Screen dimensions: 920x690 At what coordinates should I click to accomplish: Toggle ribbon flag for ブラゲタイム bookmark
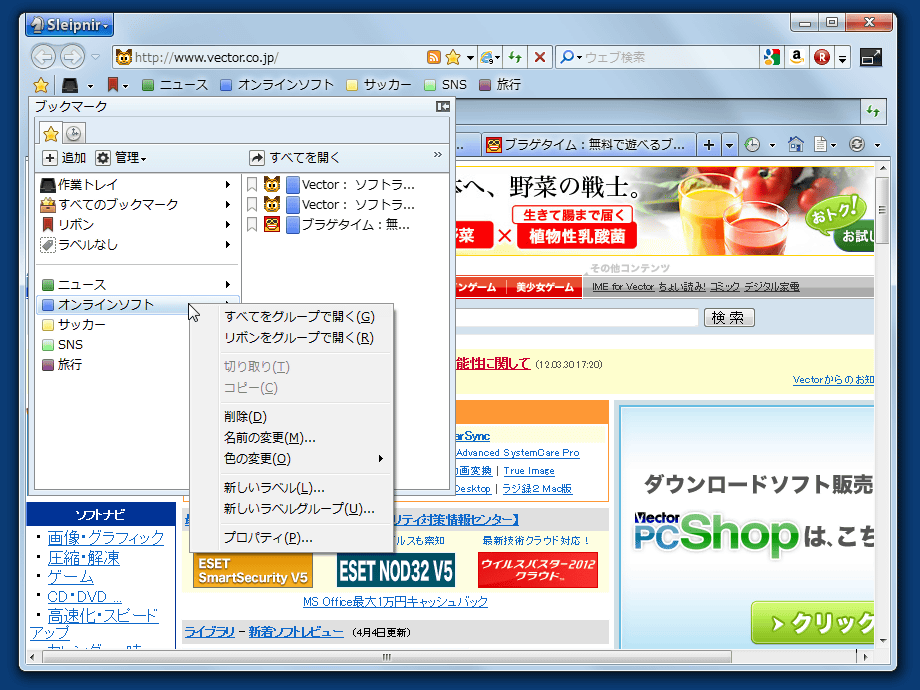click(x=252, y=224)
